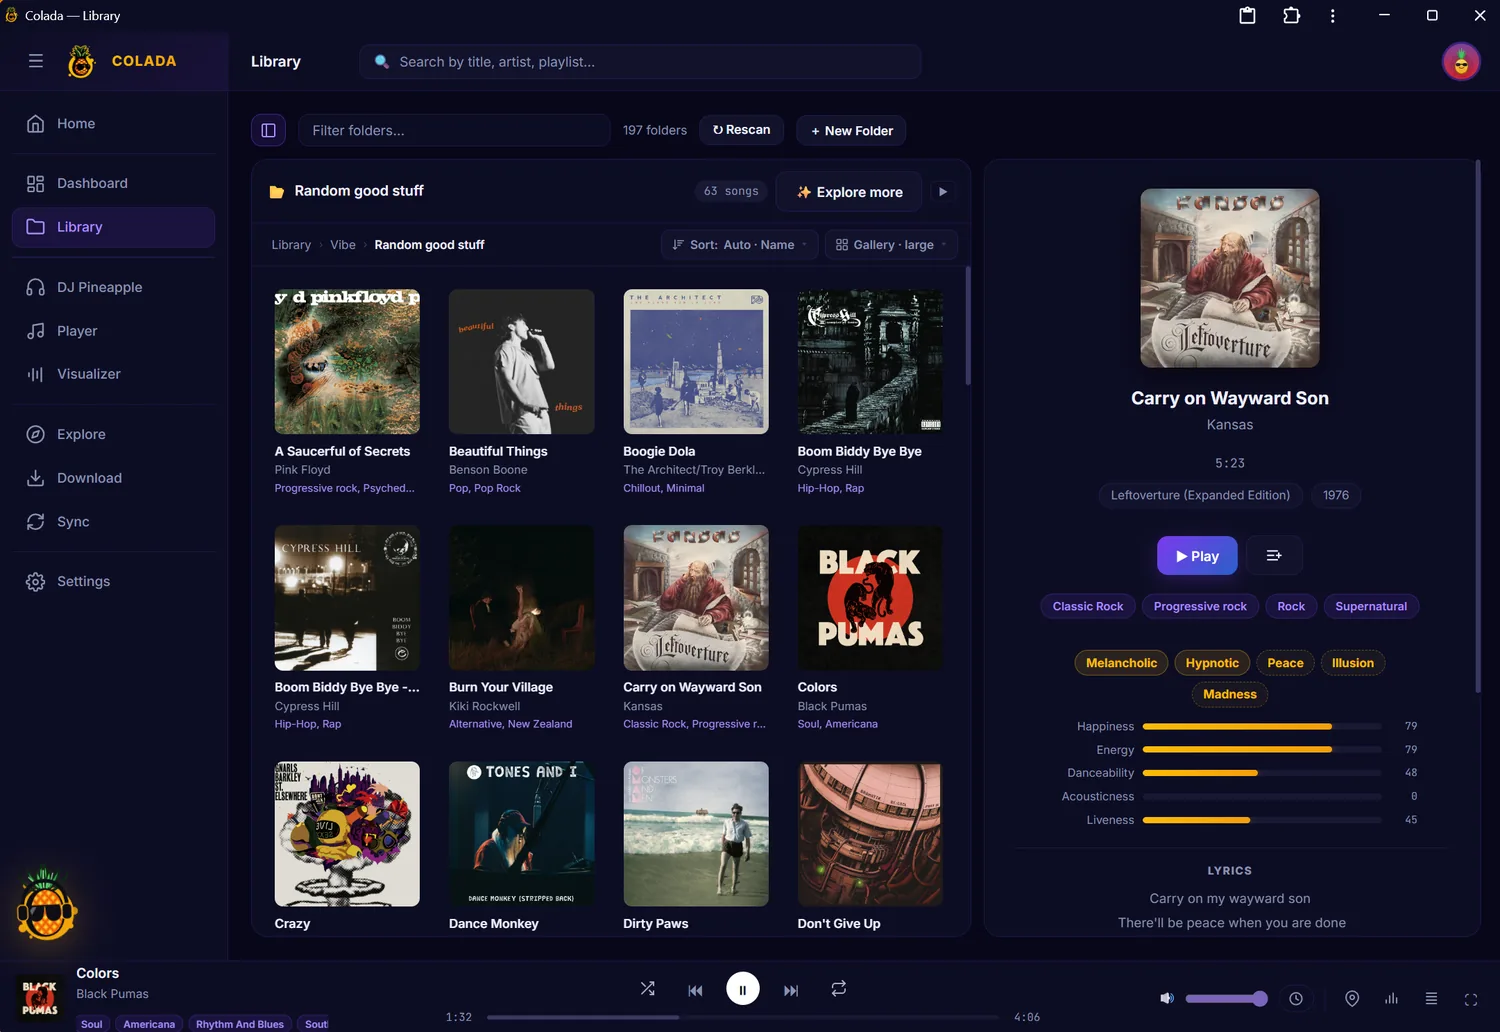Play Carry on Wayward Son
Image resolution: width=1500 pixels, height=1032 pixels.
[x=1197, y=556]
